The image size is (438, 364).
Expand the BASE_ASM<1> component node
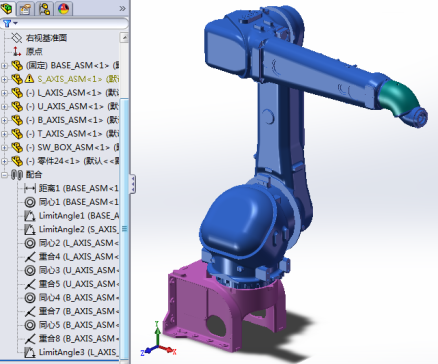coord(4,65)
